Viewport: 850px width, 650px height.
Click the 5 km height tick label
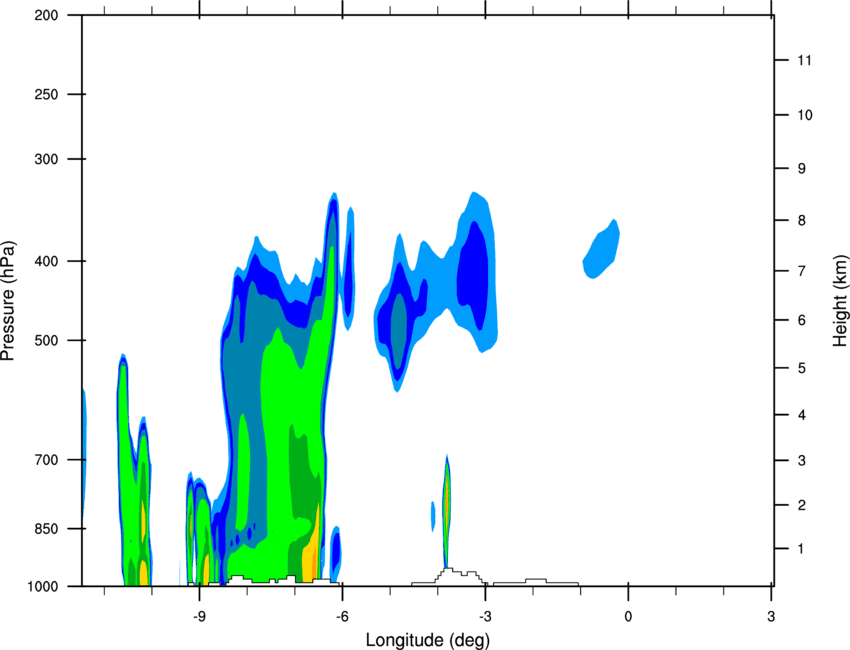pyautogui.click(x=802, y=369)
